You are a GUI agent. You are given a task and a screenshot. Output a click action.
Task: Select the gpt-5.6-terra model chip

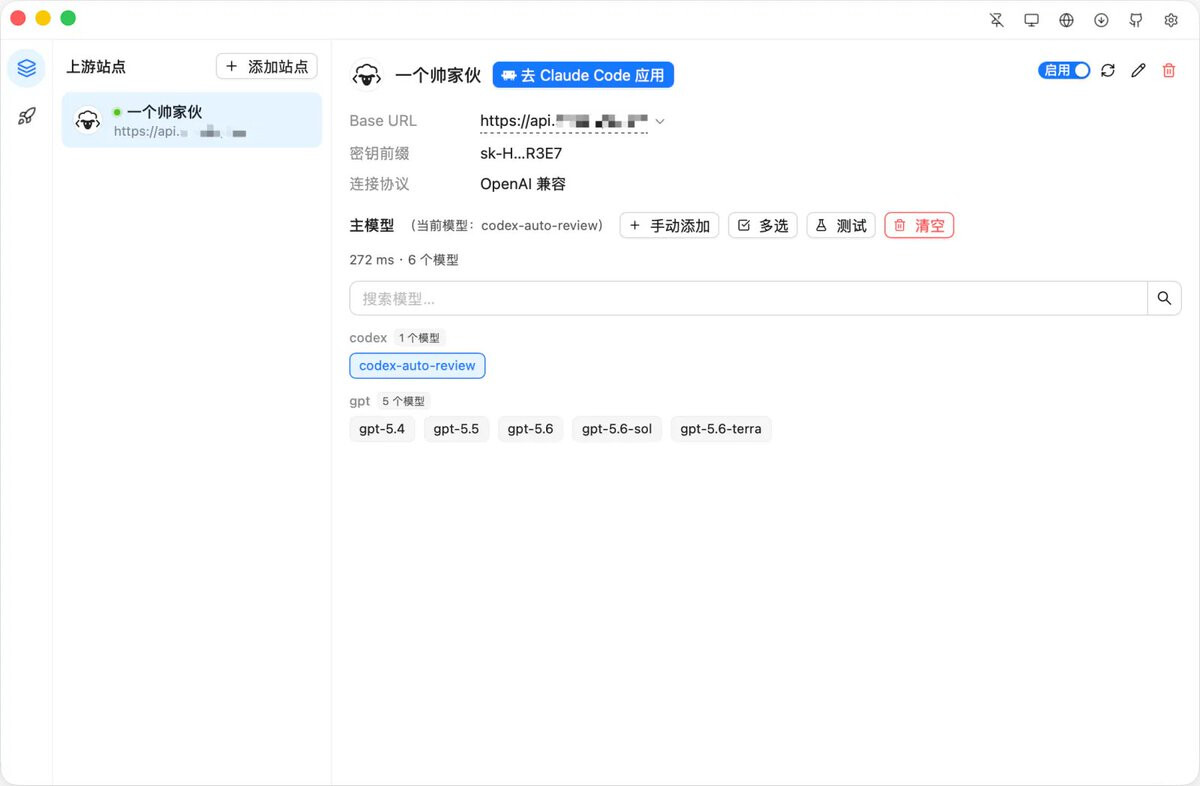click(721, 429)
